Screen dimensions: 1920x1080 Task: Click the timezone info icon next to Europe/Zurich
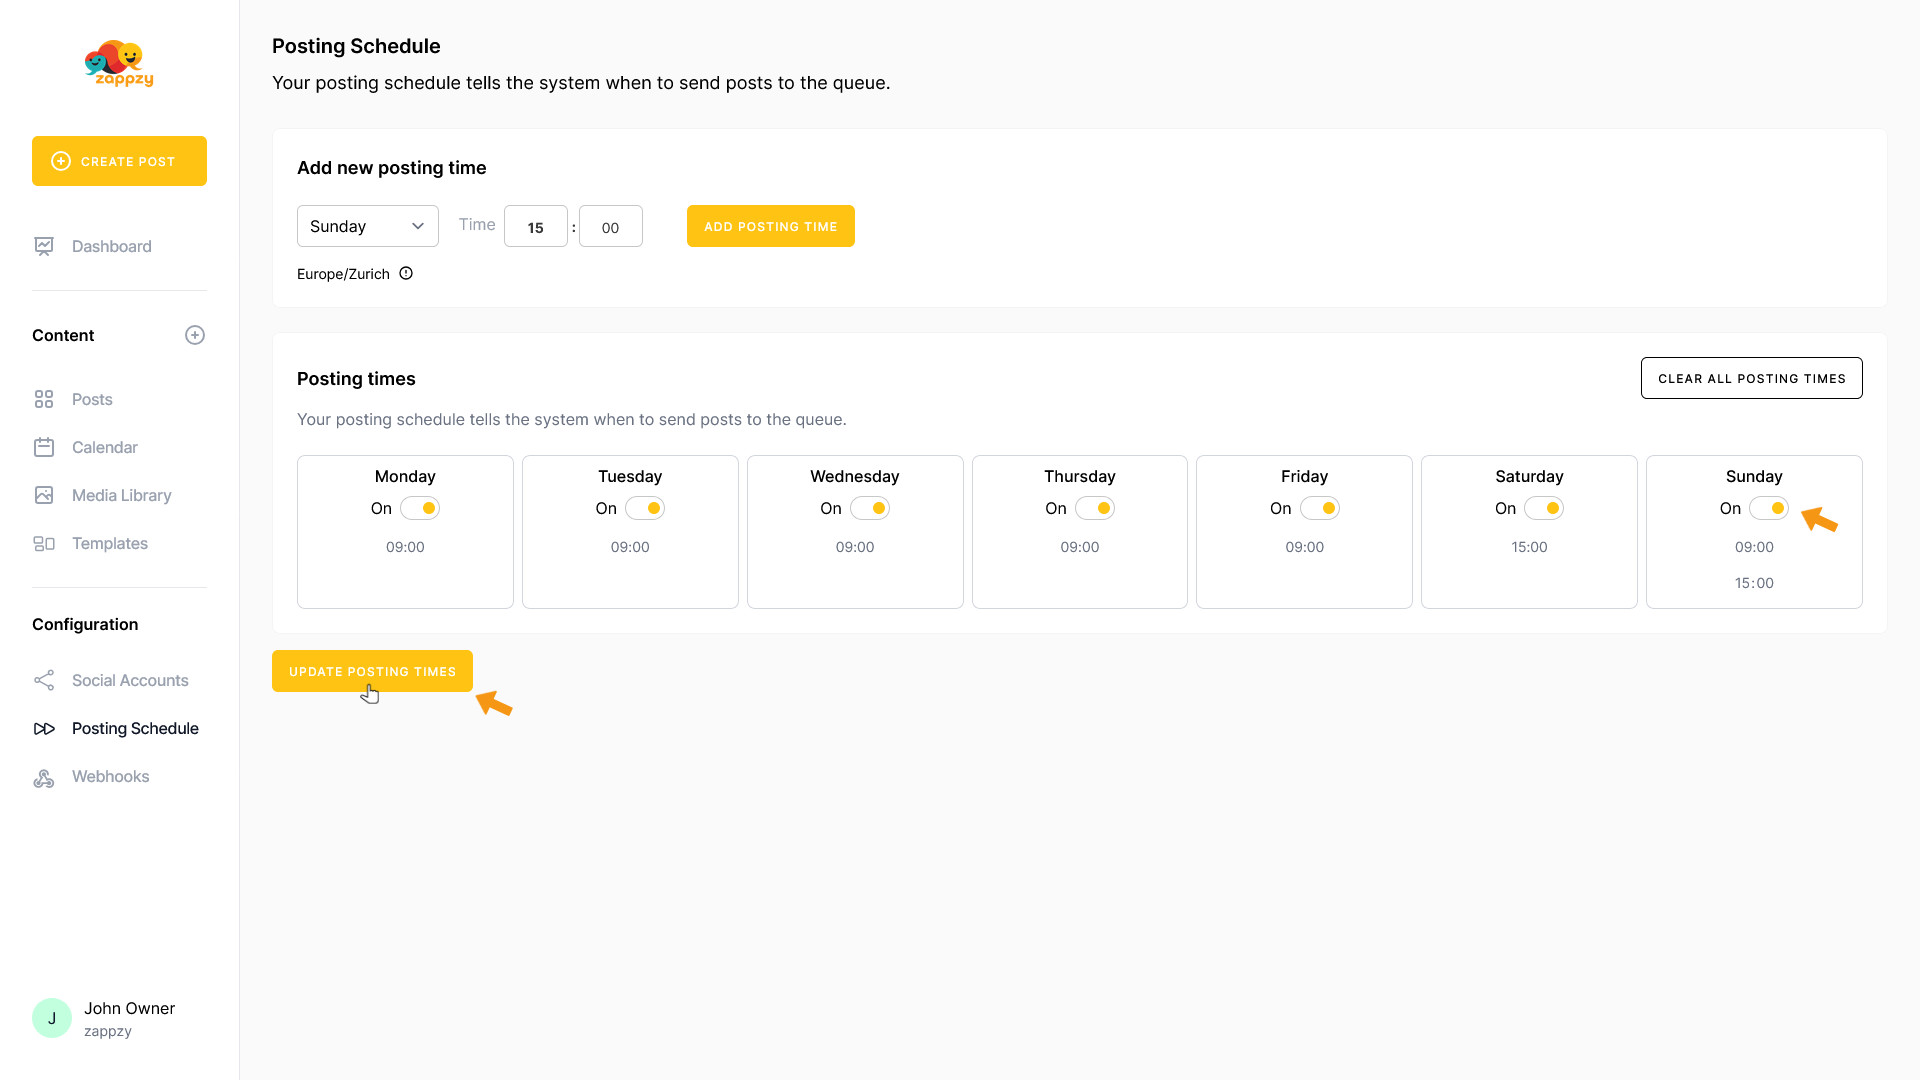pos(406,273)
